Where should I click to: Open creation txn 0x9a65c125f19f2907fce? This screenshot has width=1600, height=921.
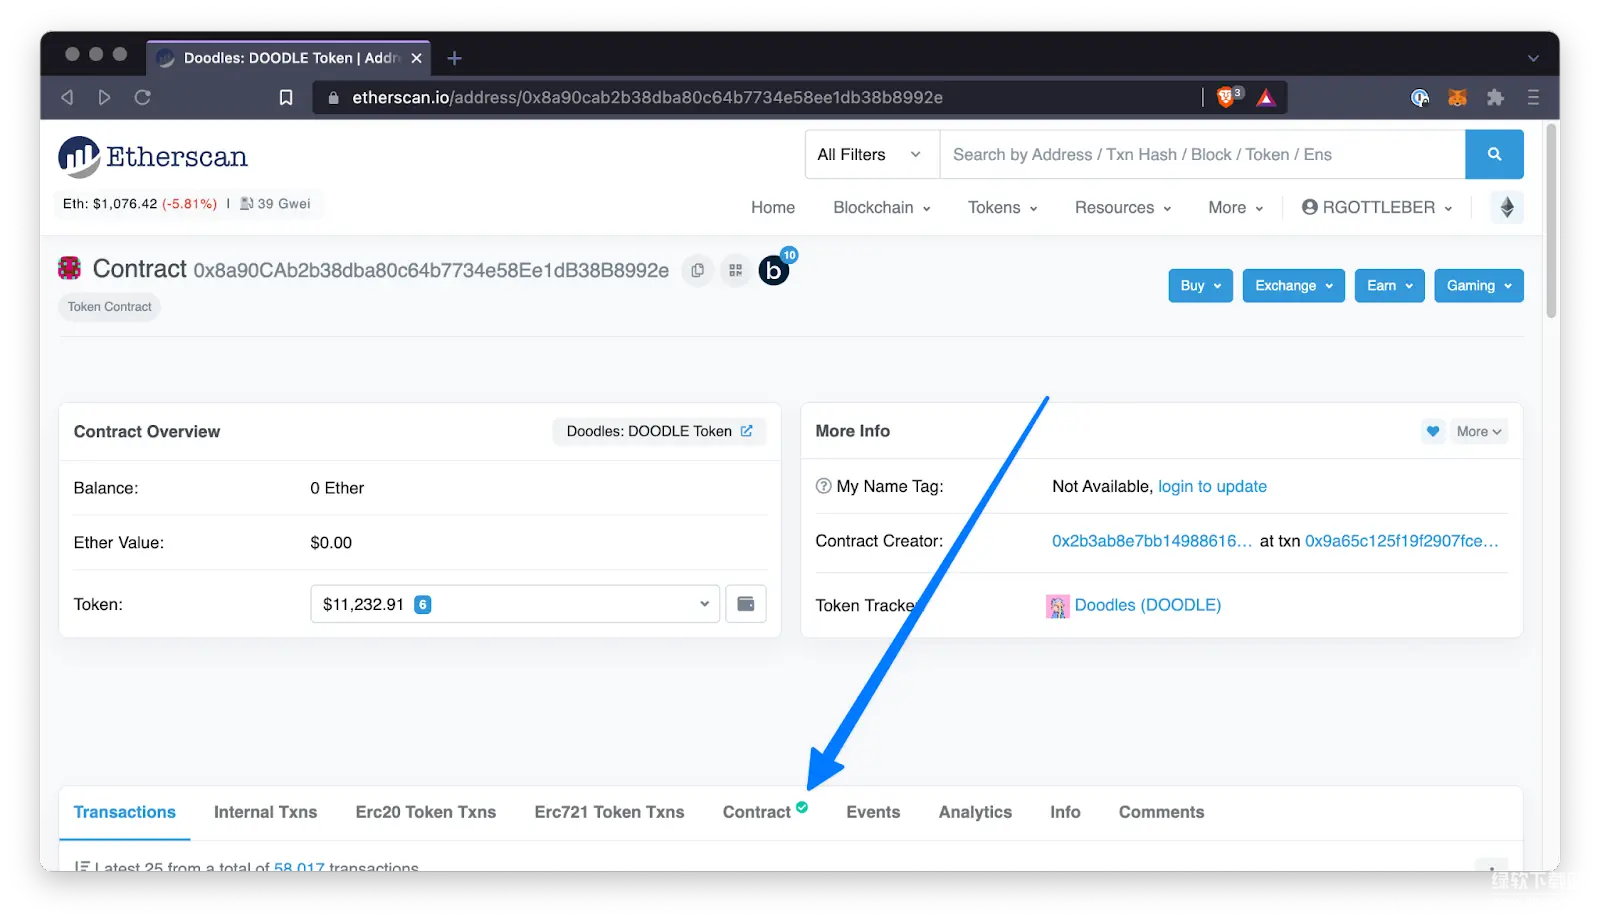point(1402,541)
